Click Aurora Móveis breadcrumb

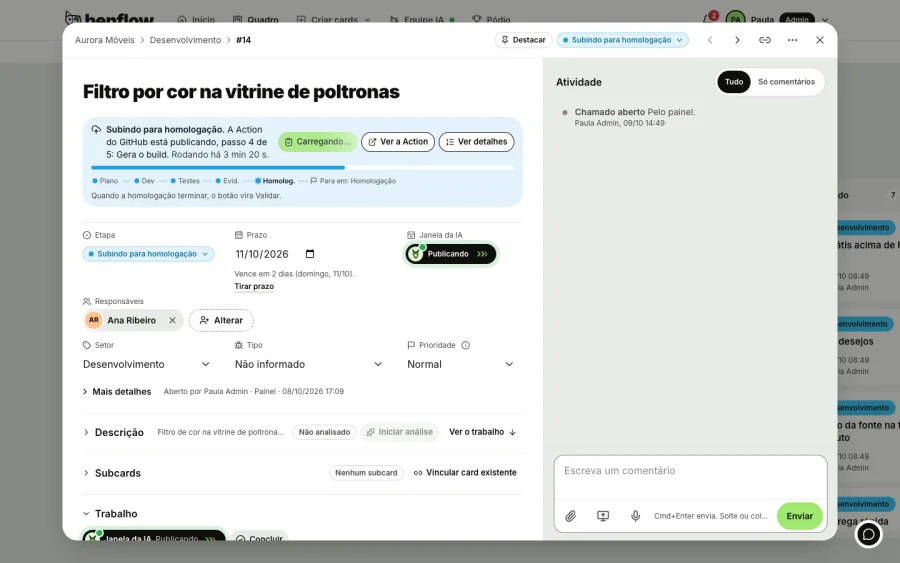point(104,40)
